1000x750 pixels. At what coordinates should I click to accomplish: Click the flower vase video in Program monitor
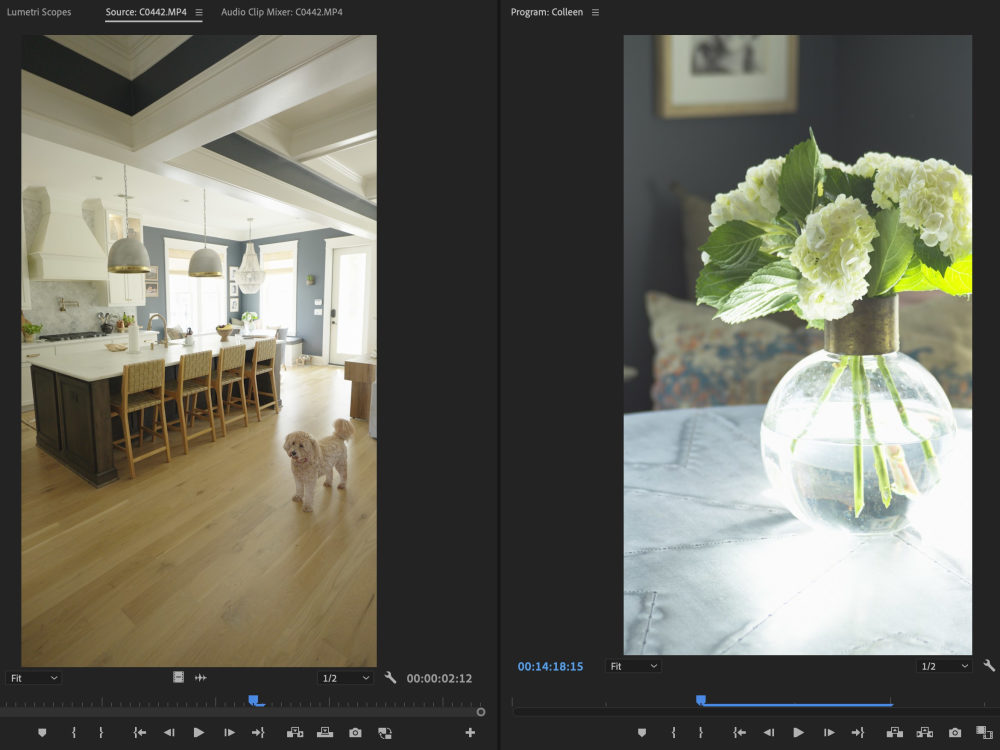pos(798,344)
